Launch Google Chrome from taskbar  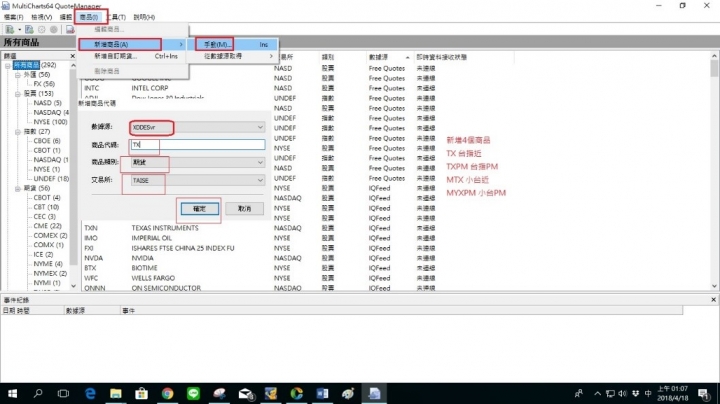pyautogui.click(x=168, y=393)
